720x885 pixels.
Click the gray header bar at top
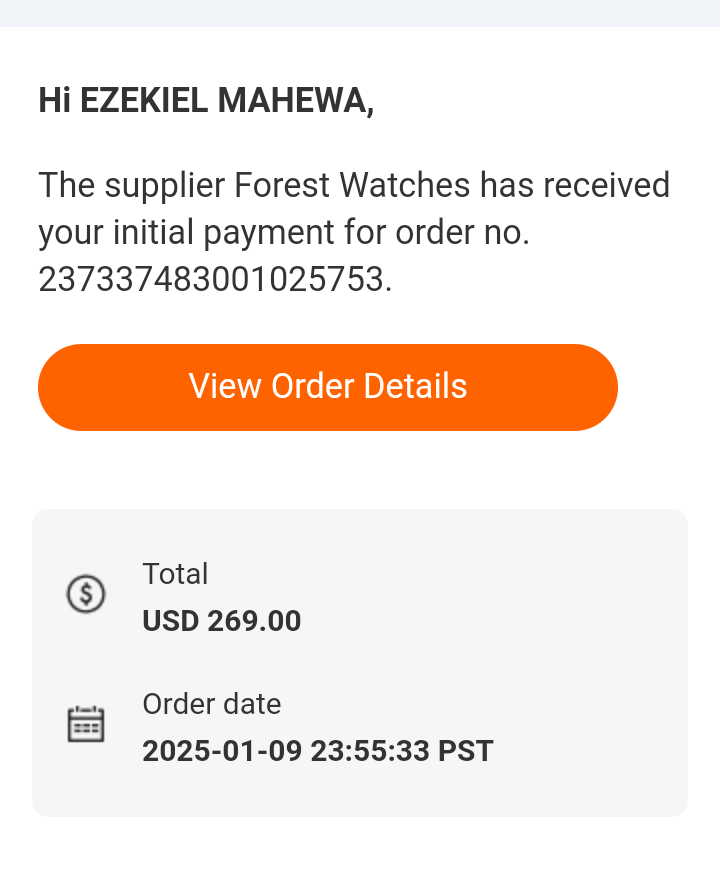click(x=360, y=13)
